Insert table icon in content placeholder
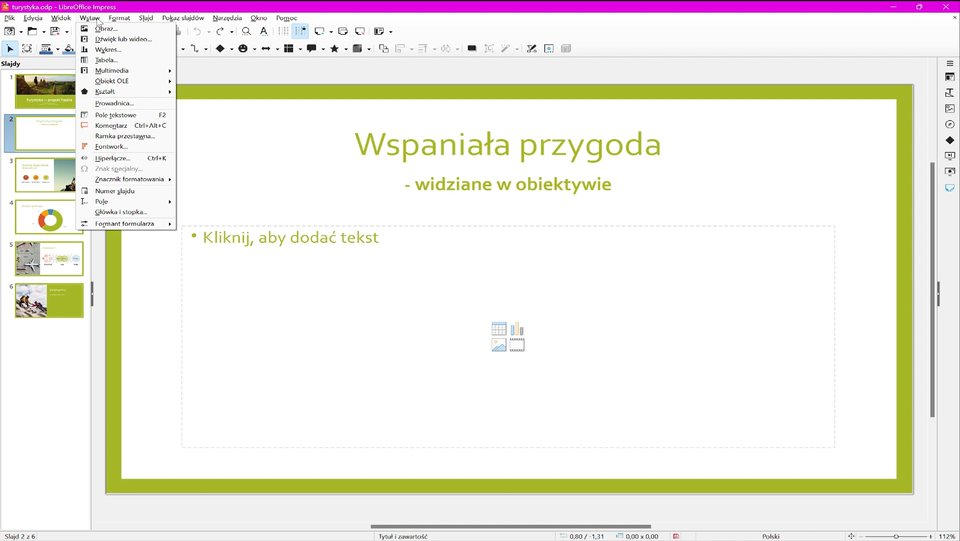 point(499,329)
